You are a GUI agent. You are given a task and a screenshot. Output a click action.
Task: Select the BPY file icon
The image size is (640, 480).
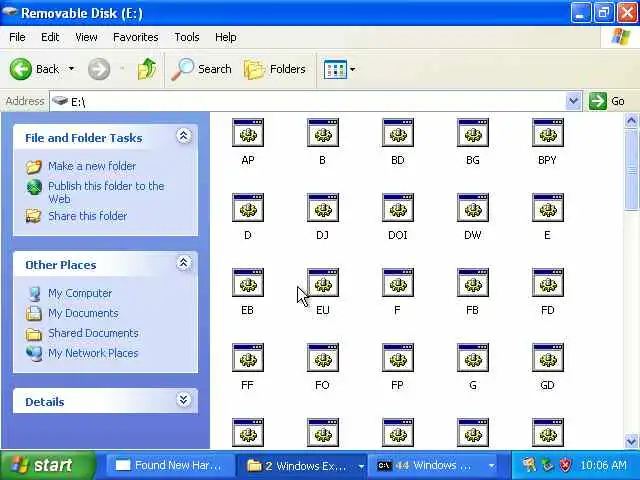pyautogui.click(x=548, y=133)
